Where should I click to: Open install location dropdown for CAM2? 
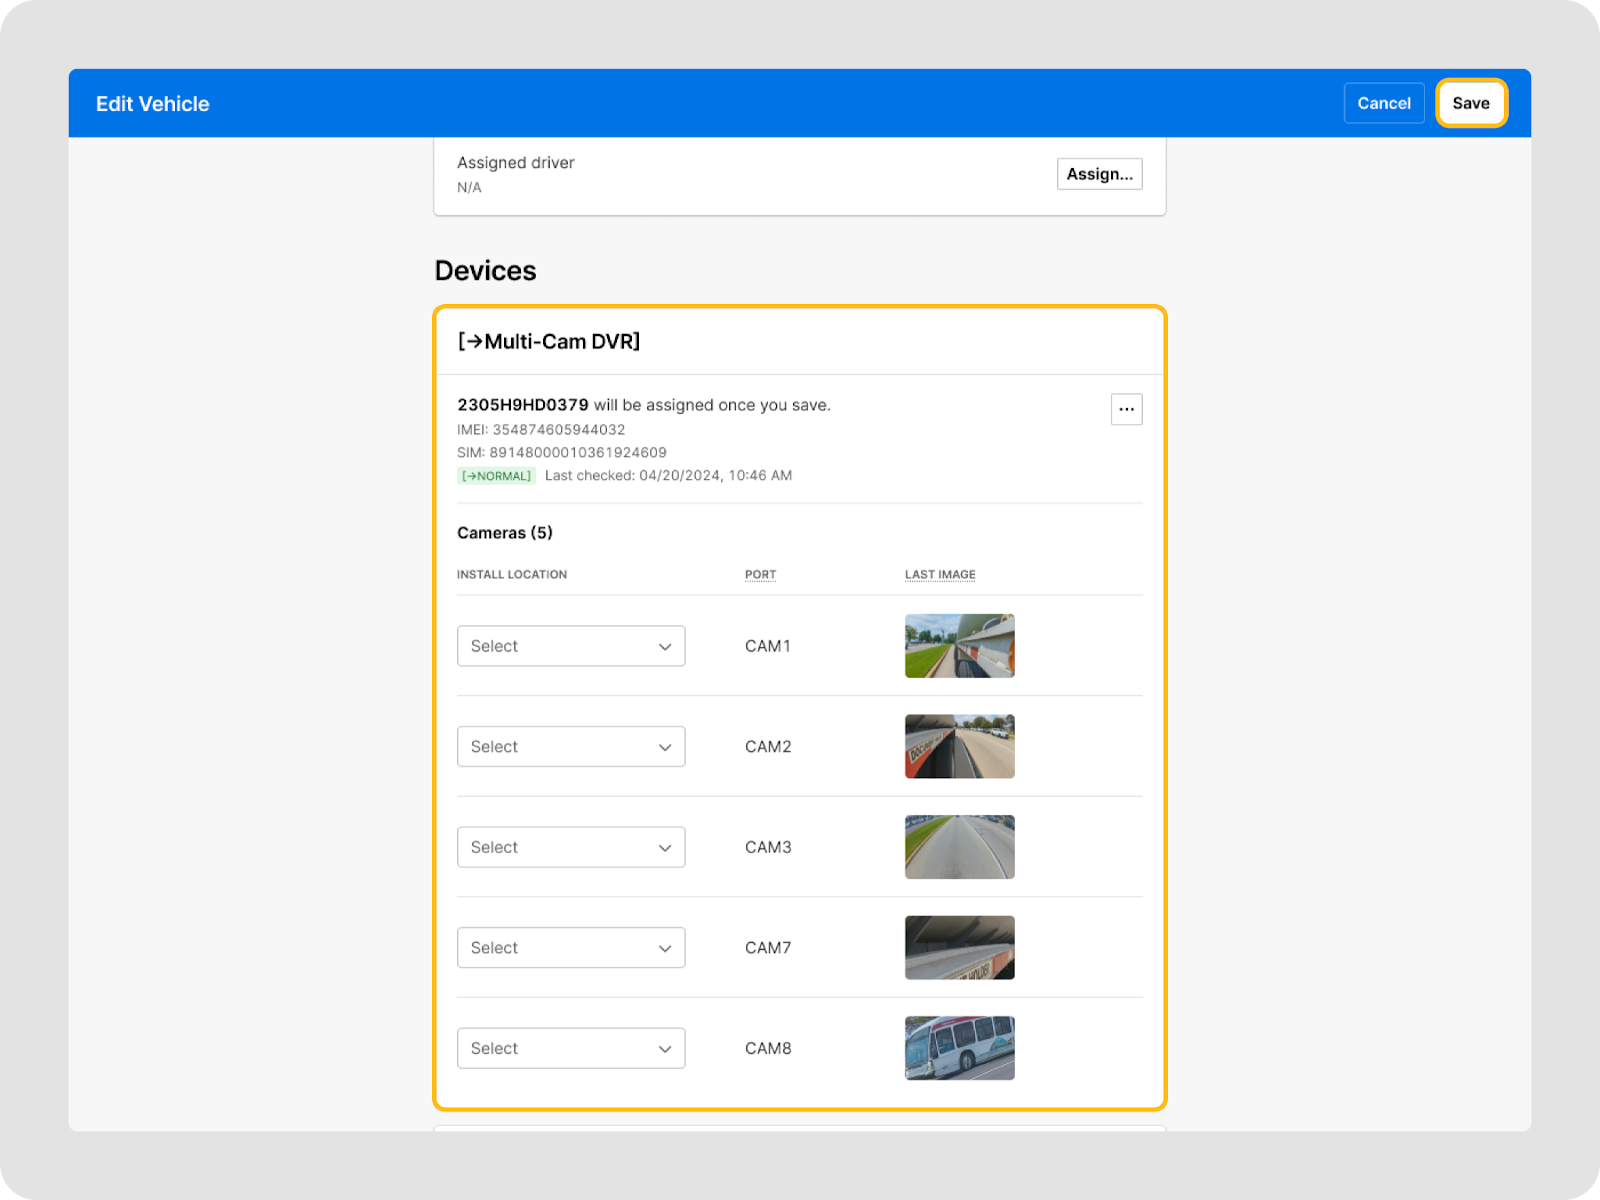point(570,747)
